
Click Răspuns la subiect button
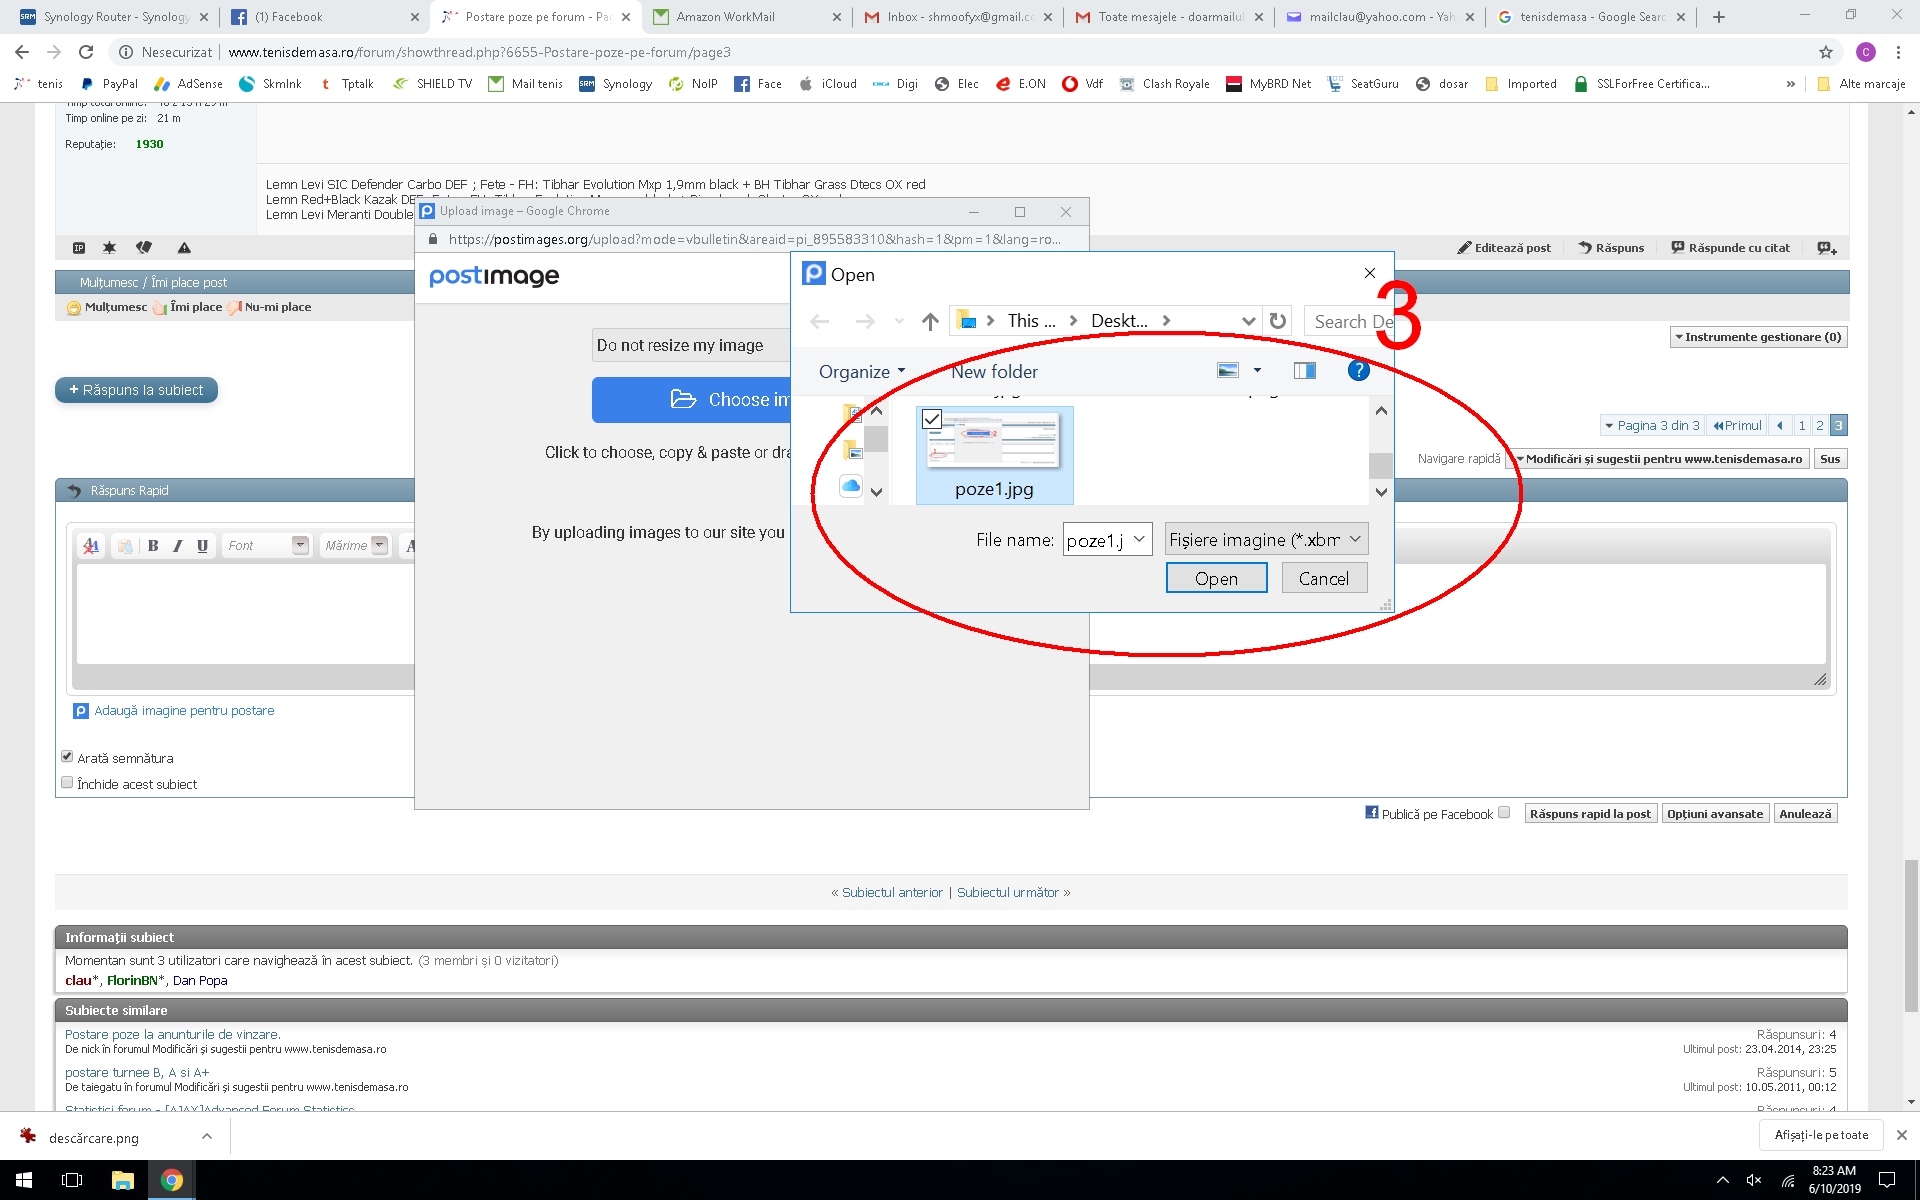tap(136, 390)
